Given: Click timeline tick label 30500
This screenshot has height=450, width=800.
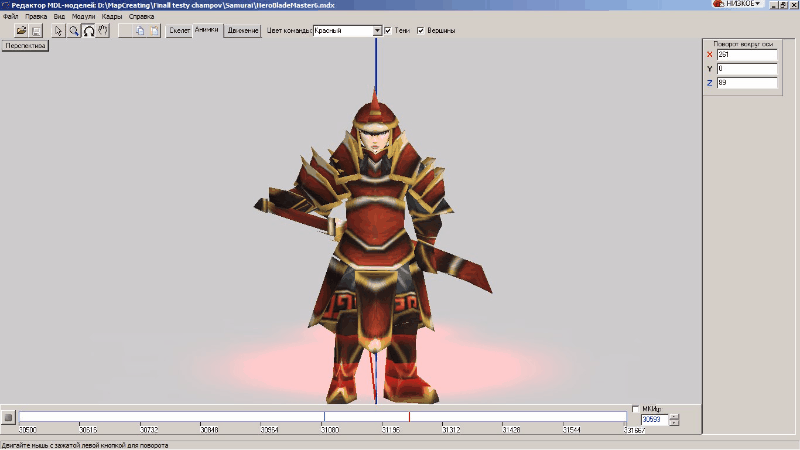Looking at the screenshot, I should (27, 430).
